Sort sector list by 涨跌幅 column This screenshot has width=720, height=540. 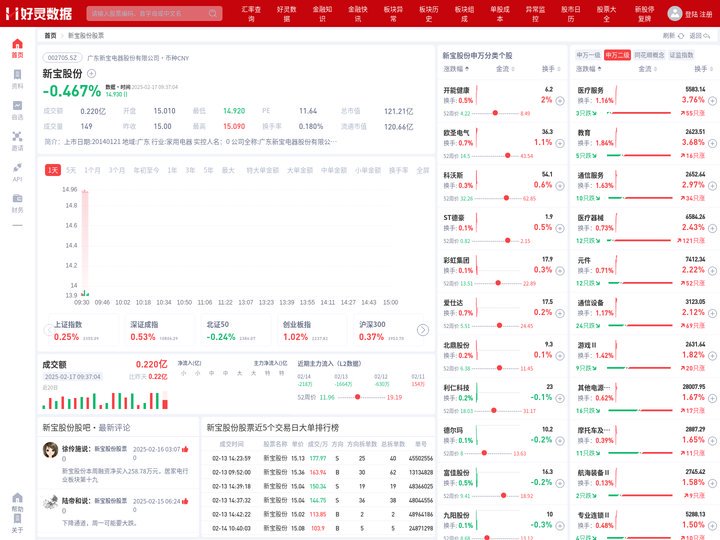589,69
